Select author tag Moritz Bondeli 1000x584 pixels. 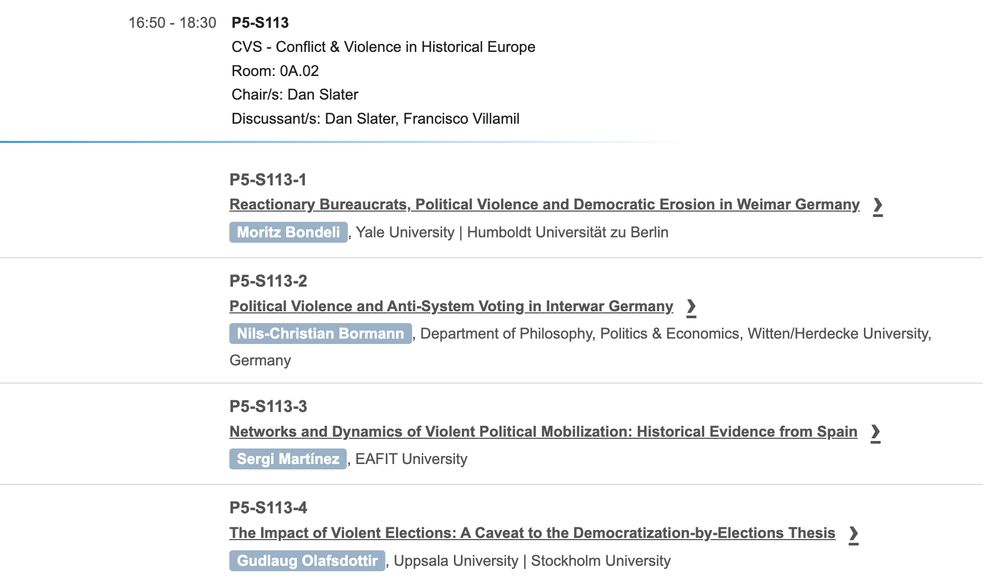[288, 232]
